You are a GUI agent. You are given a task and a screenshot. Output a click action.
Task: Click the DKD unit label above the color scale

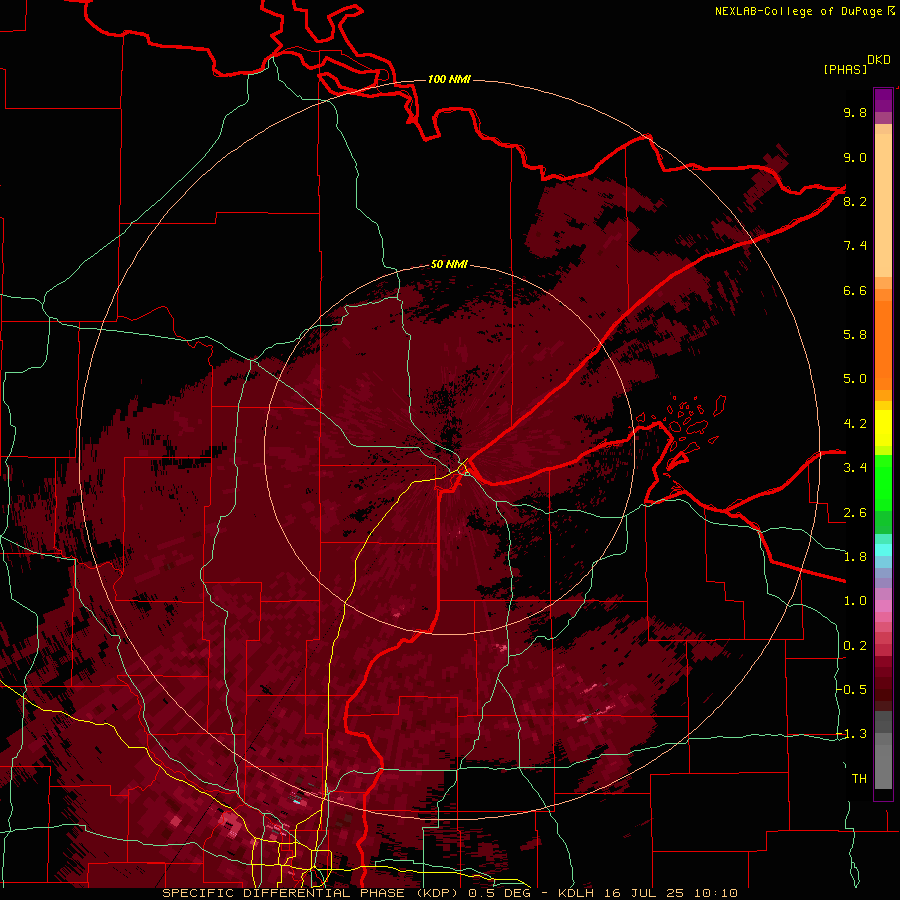pyautogui.click(x=879, y=59)
